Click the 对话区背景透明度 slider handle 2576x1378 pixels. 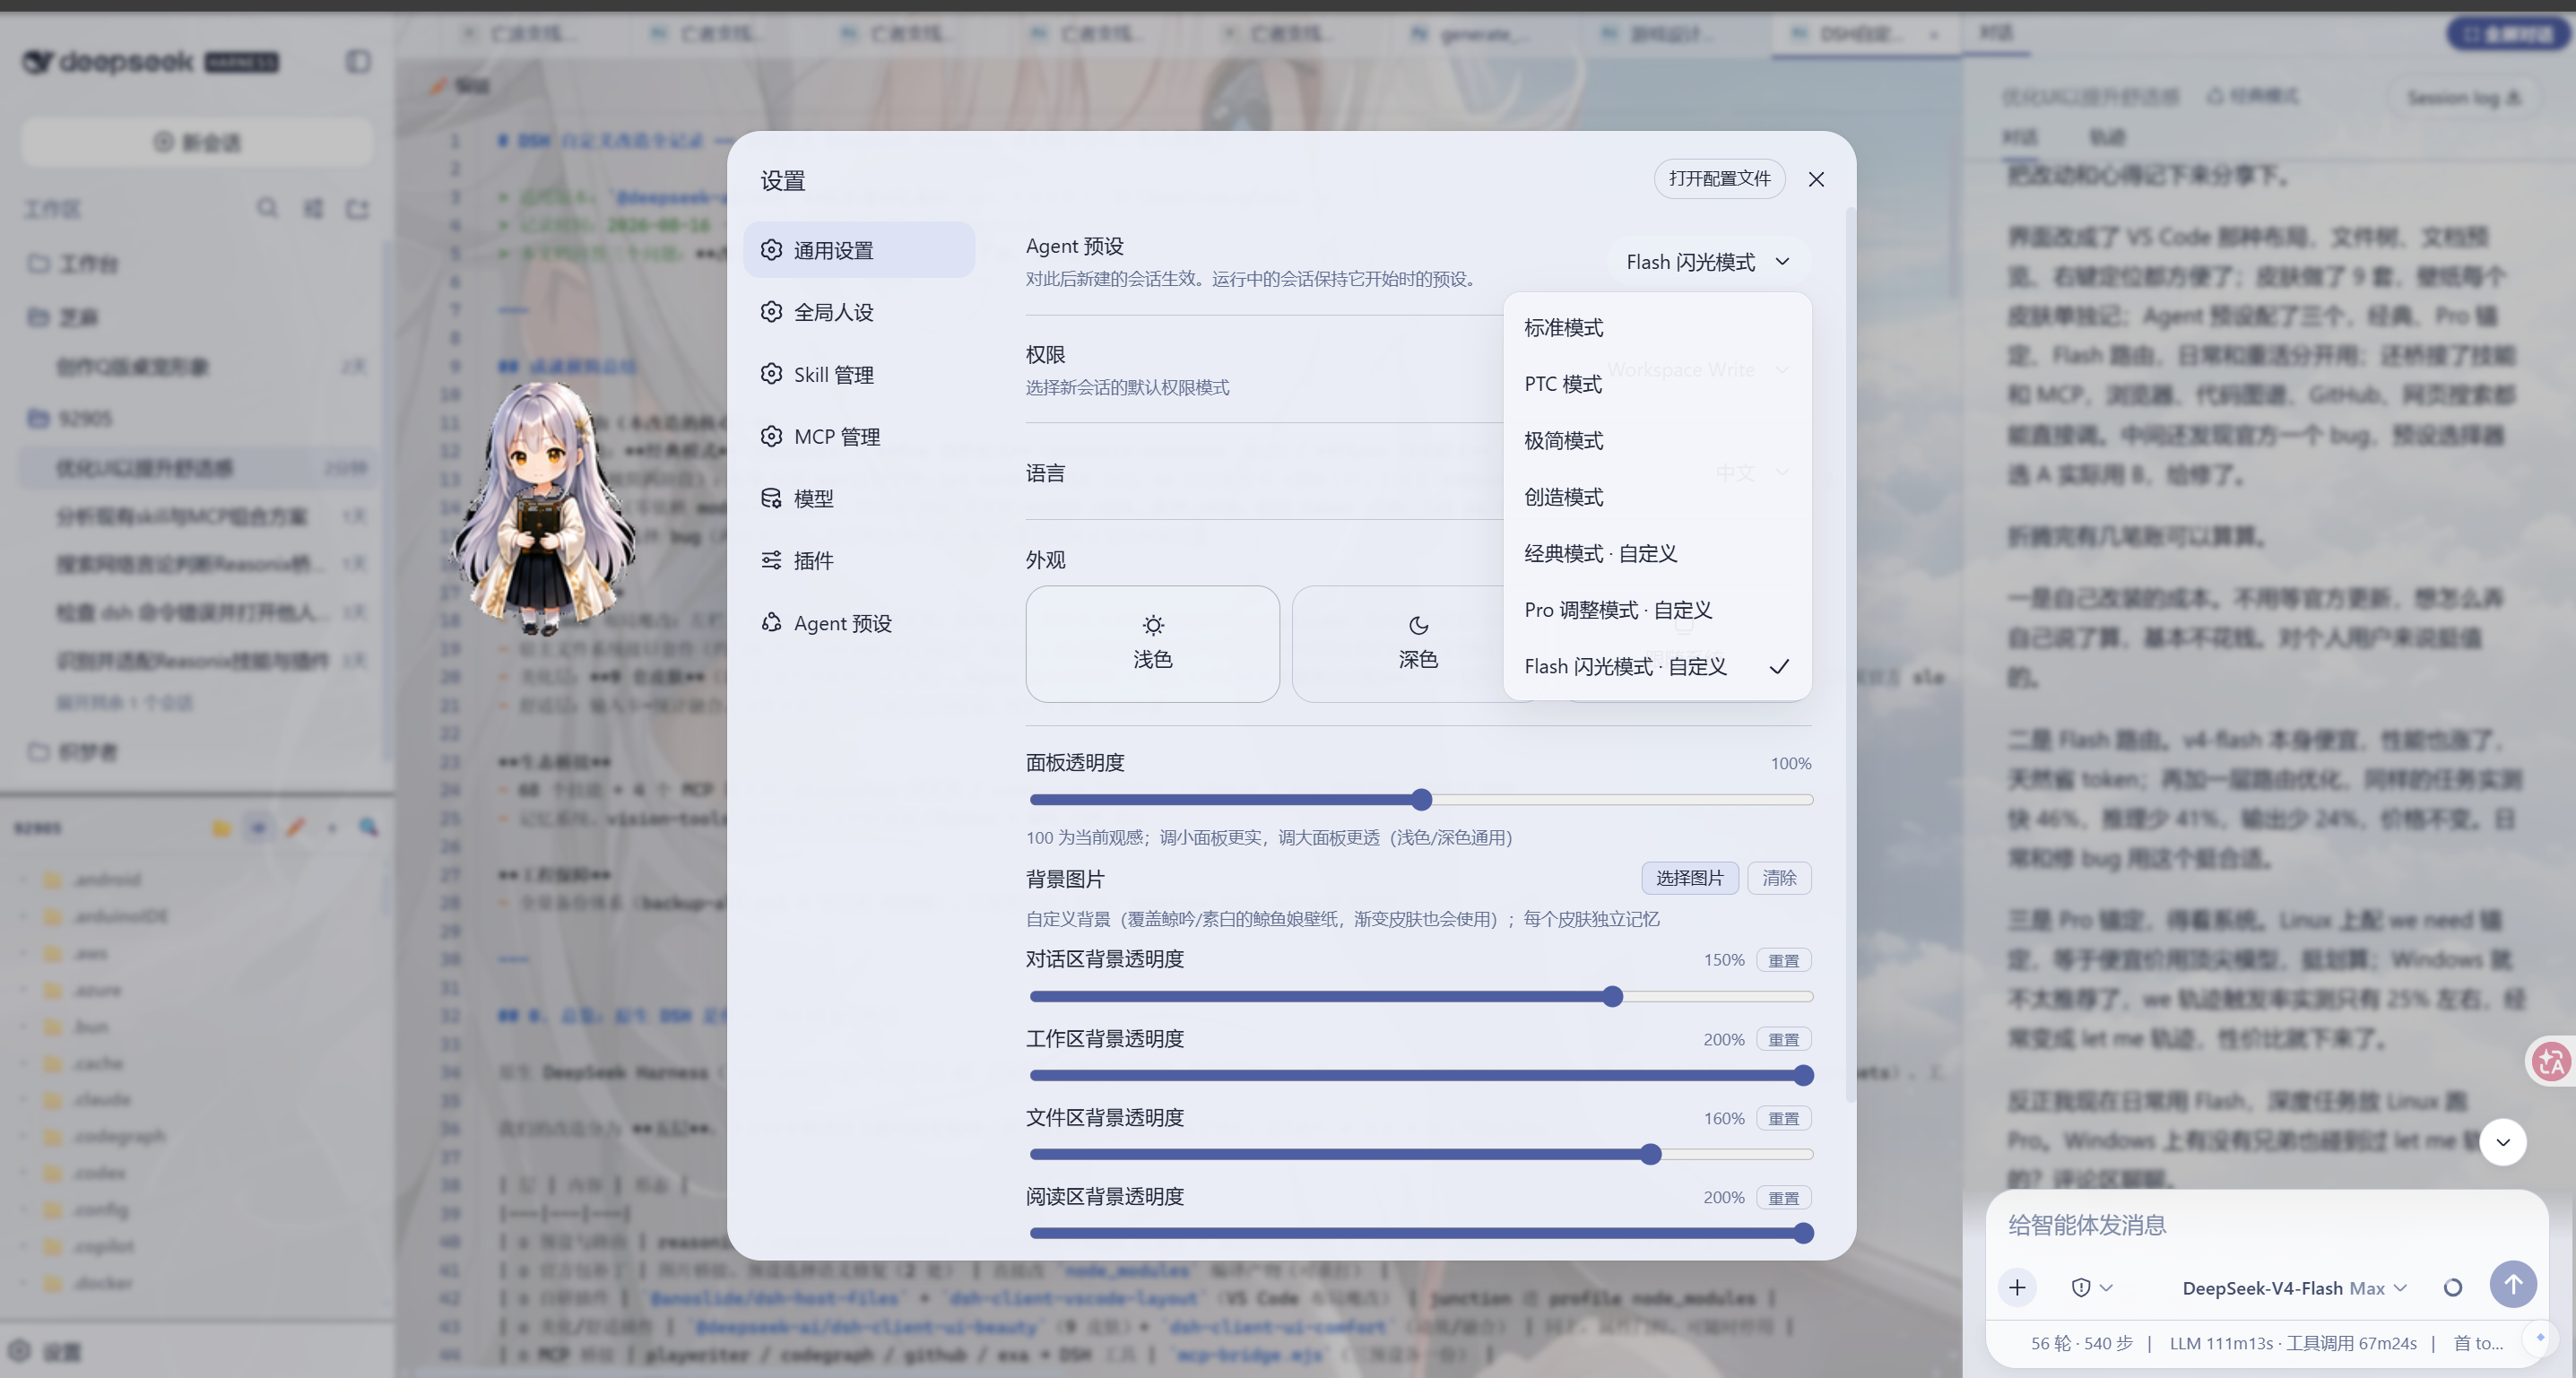[1612, 997]
